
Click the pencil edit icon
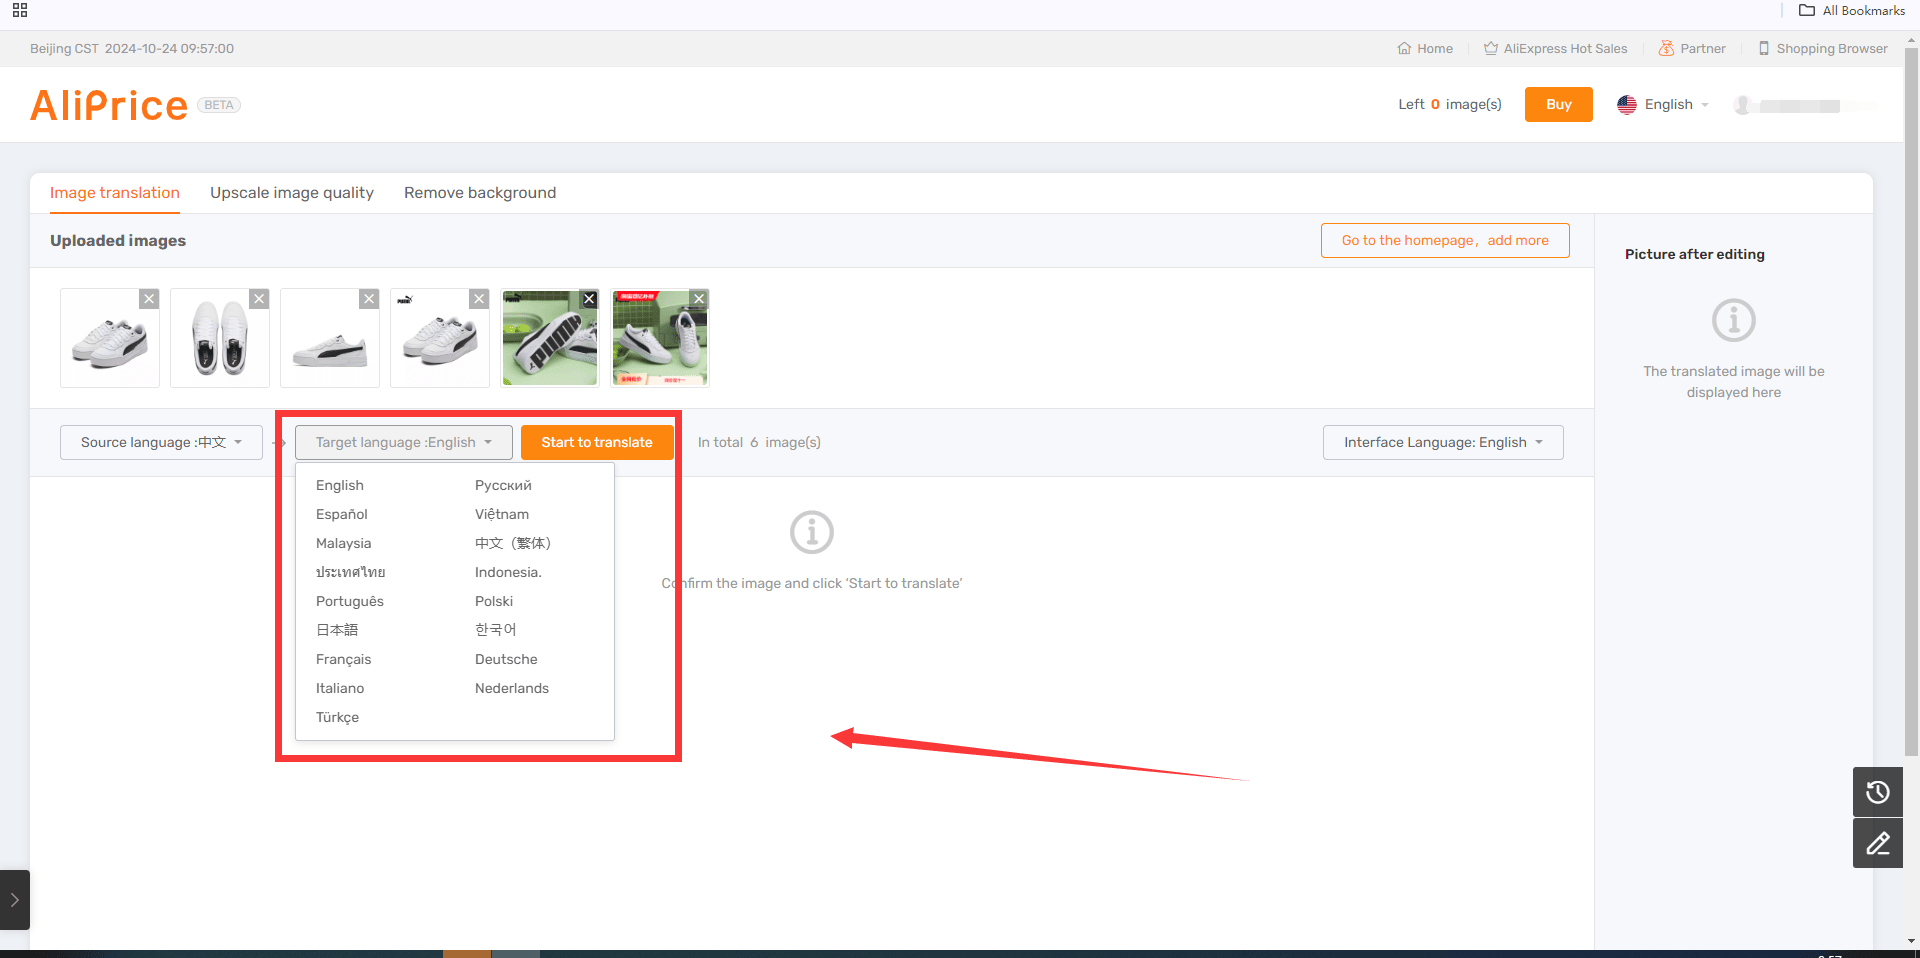tap(1877, 843)
